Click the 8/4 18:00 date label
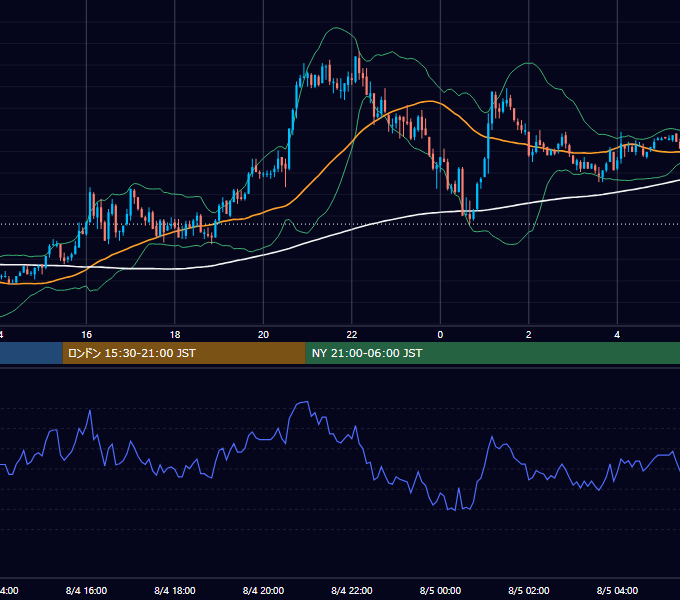 tap(175, 590)
